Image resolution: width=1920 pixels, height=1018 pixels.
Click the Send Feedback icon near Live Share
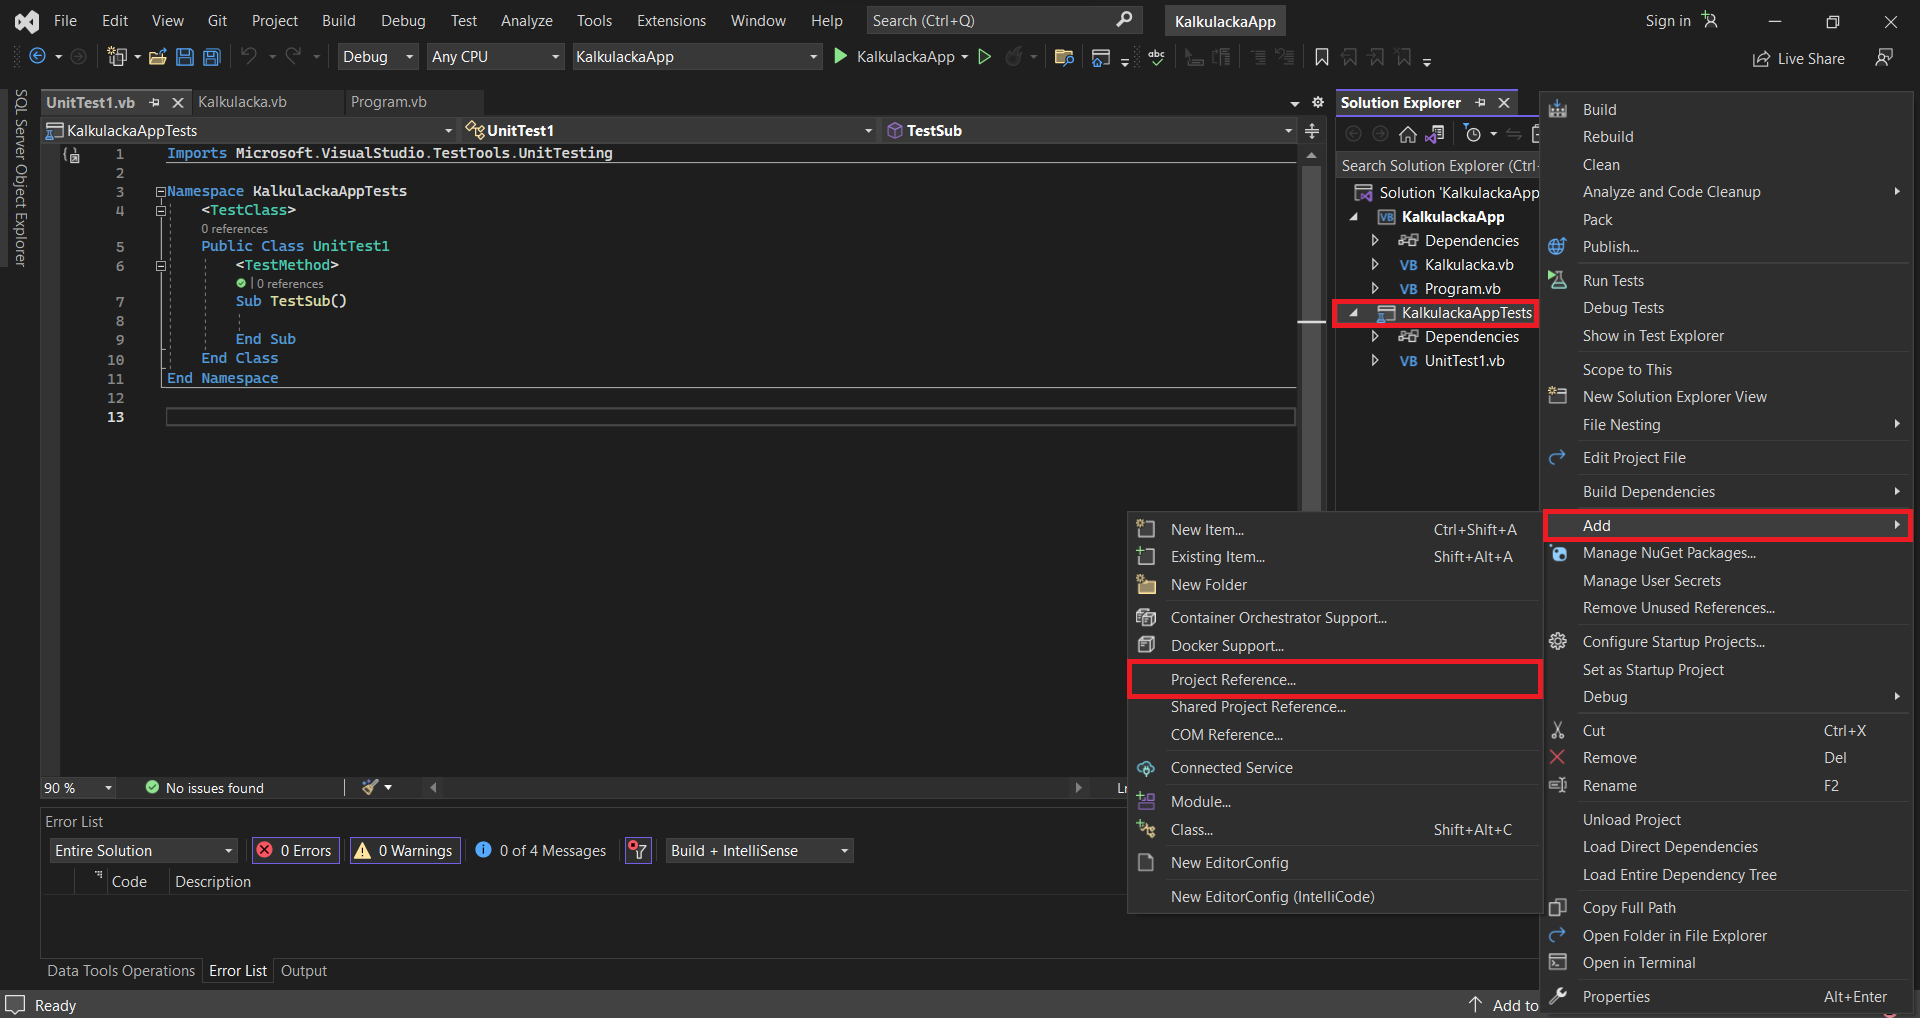[x=1884, y=58]
